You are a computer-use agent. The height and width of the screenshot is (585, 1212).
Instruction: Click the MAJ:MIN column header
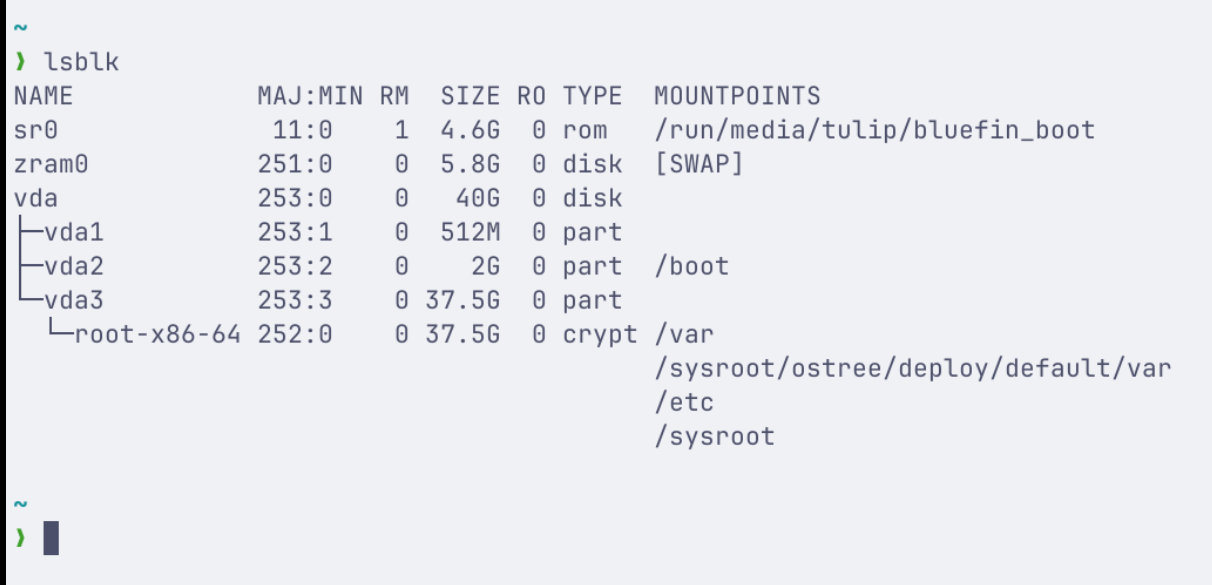[310, 96]
